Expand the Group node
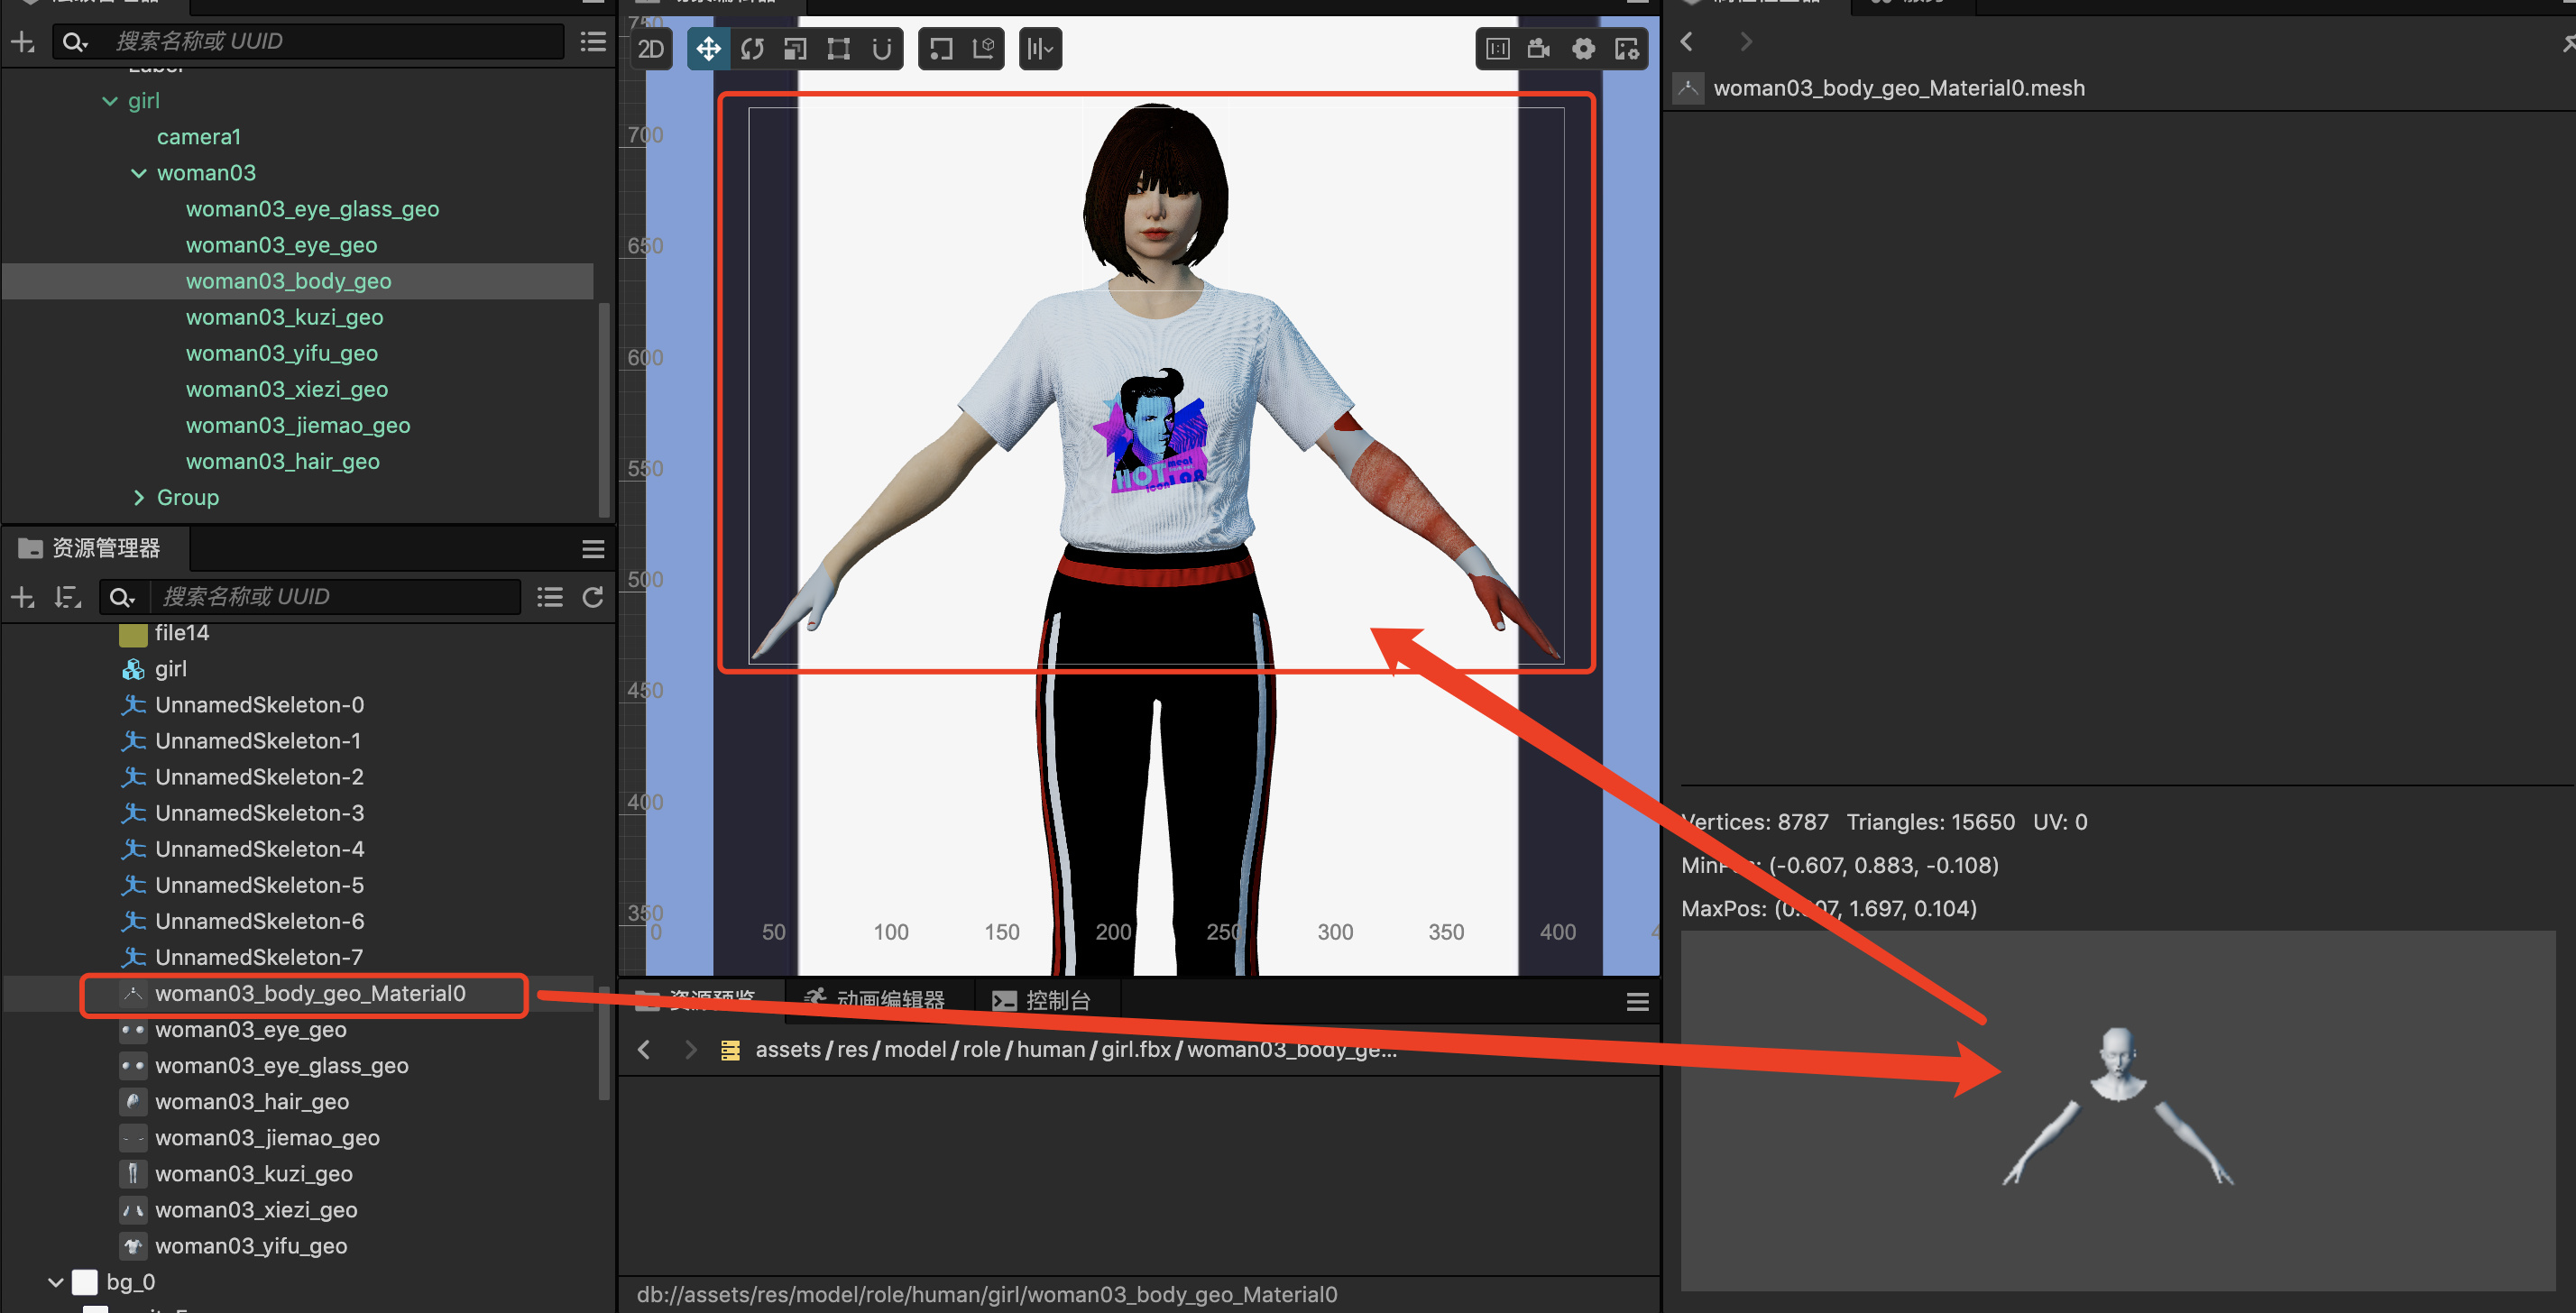 [x=139, y=498]
